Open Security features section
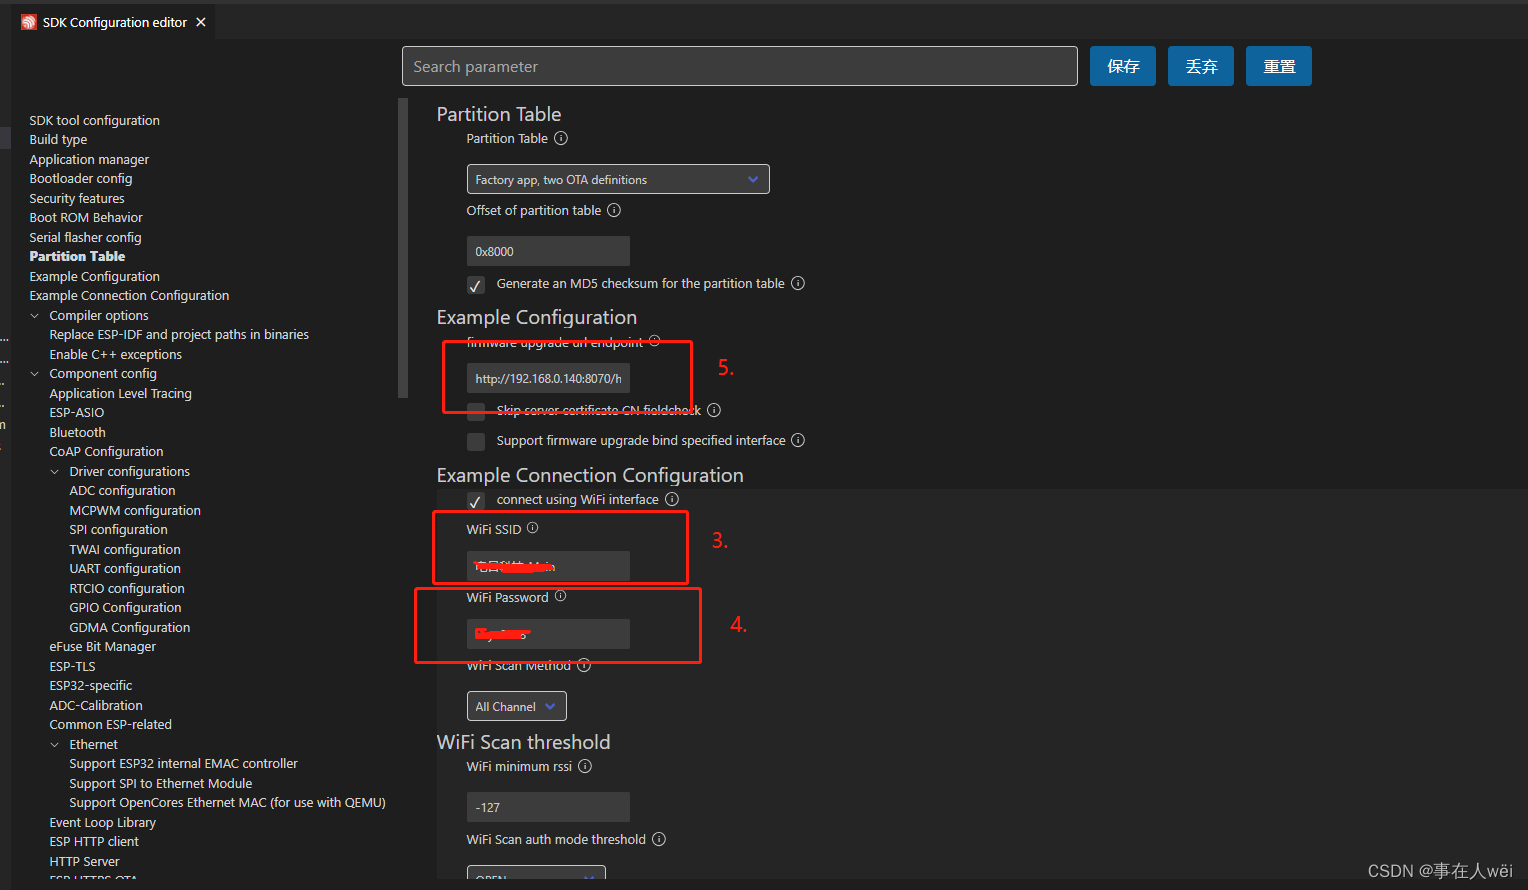The width and height of the screenshot is (1528, 890). click(77, 198)
